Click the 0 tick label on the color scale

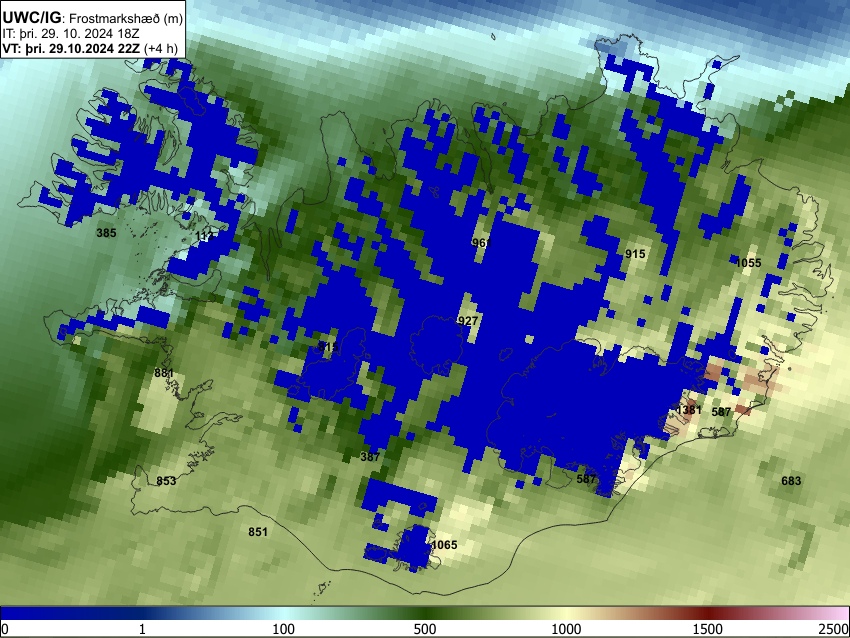pos(5,629)
